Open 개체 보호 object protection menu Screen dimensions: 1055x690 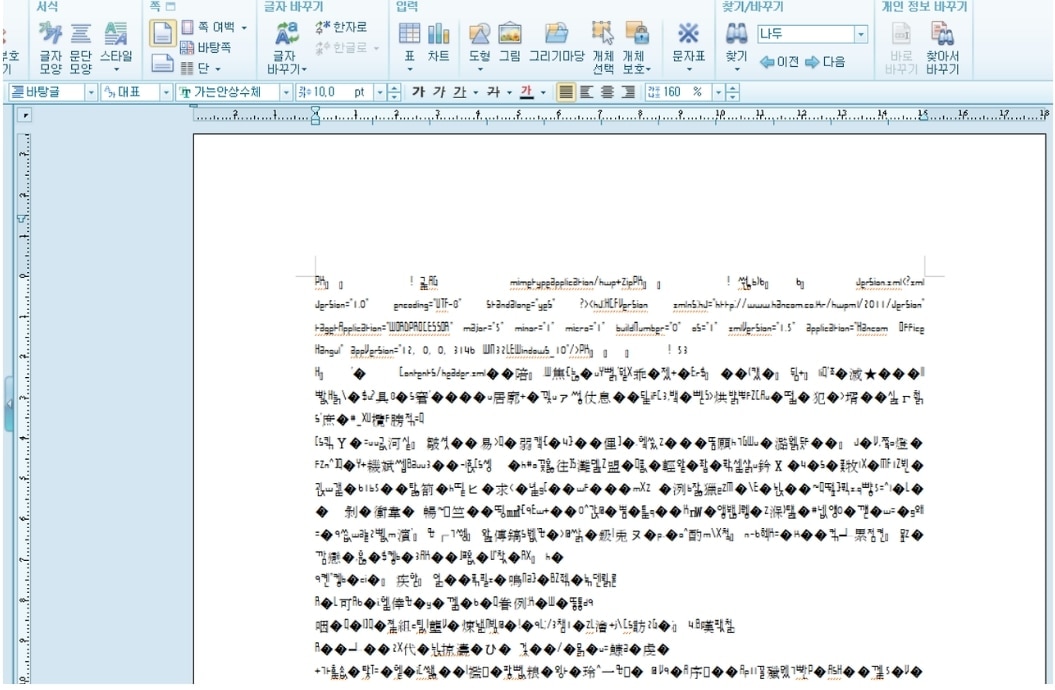click(x=636, y=48)
